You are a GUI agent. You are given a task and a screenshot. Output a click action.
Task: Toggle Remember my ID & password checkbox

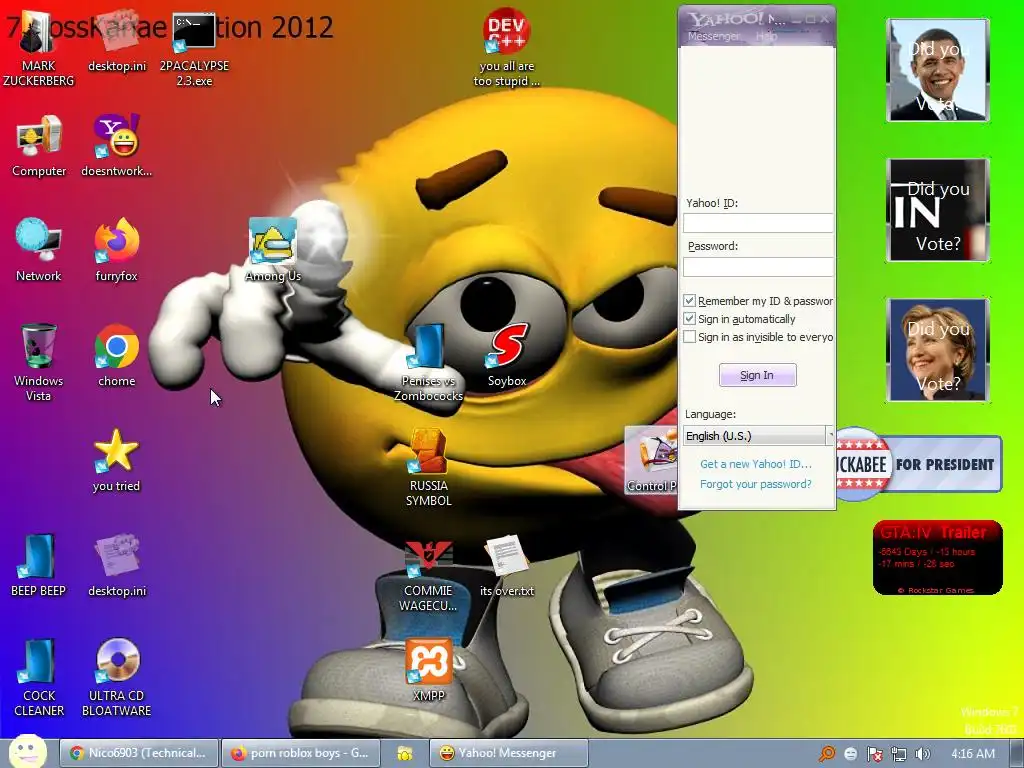tap(689, 300)
